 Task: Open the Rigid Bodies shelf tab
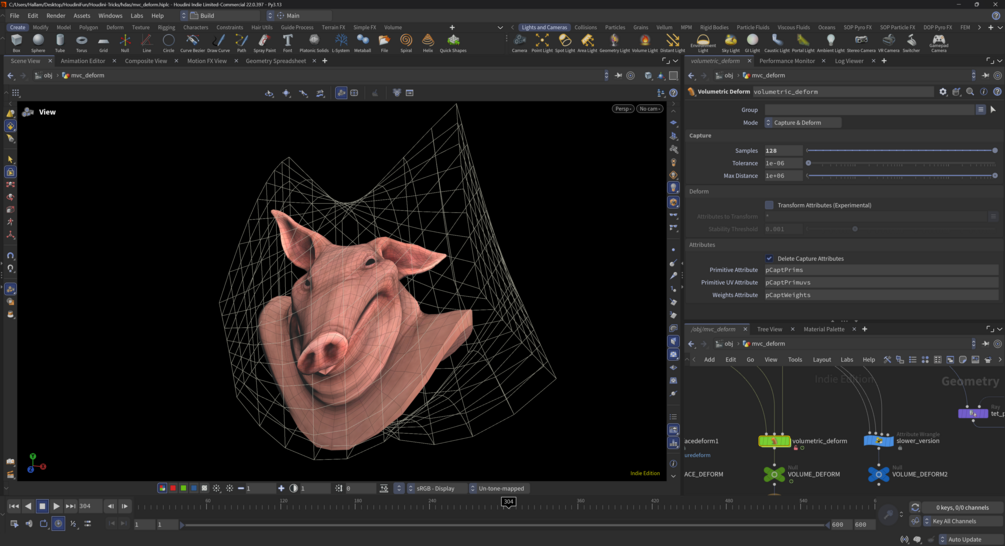714,28
